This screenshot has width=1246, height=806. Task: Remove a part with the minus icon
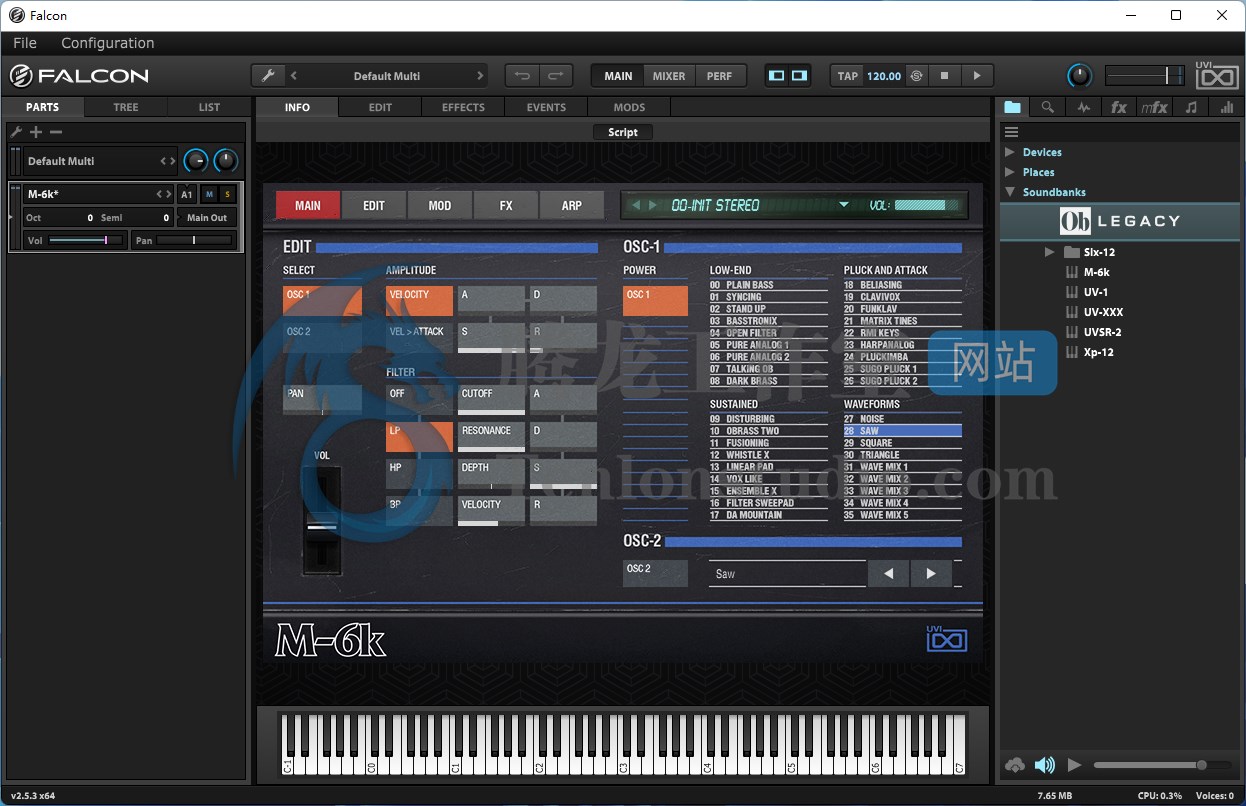click(56, 132)
